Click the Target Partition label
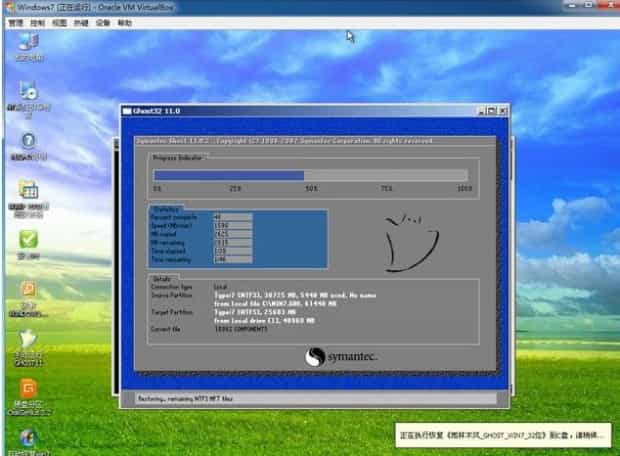The image size is (620, 456). point(172,312)
